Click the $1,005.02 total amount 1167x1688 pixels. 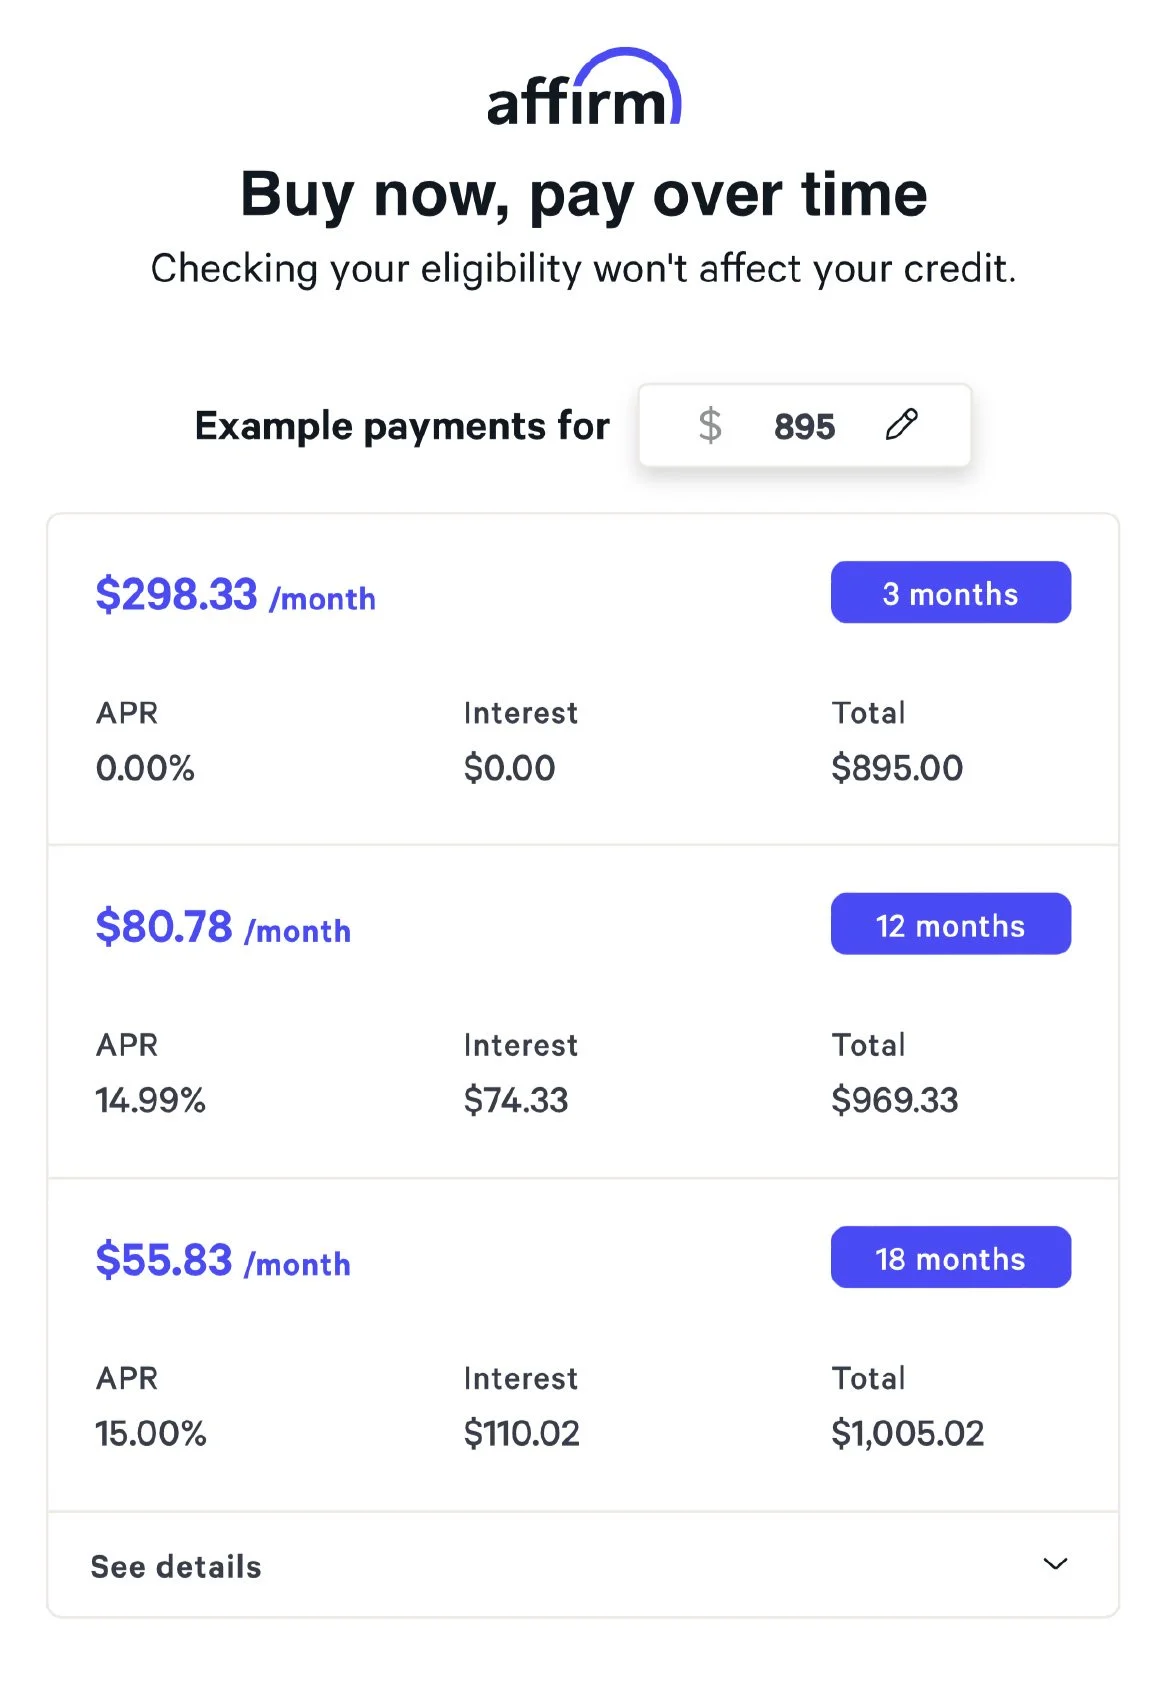(907, 1433)
